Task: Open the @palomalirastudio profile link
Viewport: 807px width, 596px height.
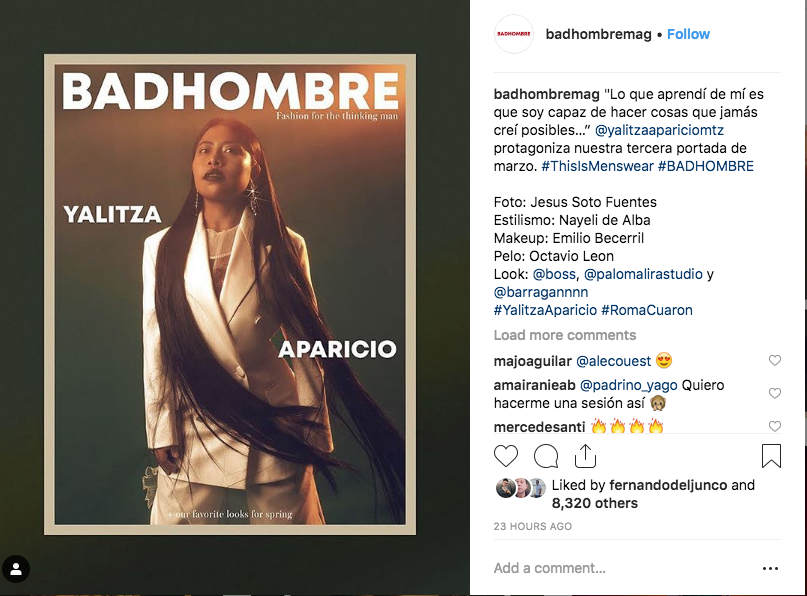Action: coord(643,274)
